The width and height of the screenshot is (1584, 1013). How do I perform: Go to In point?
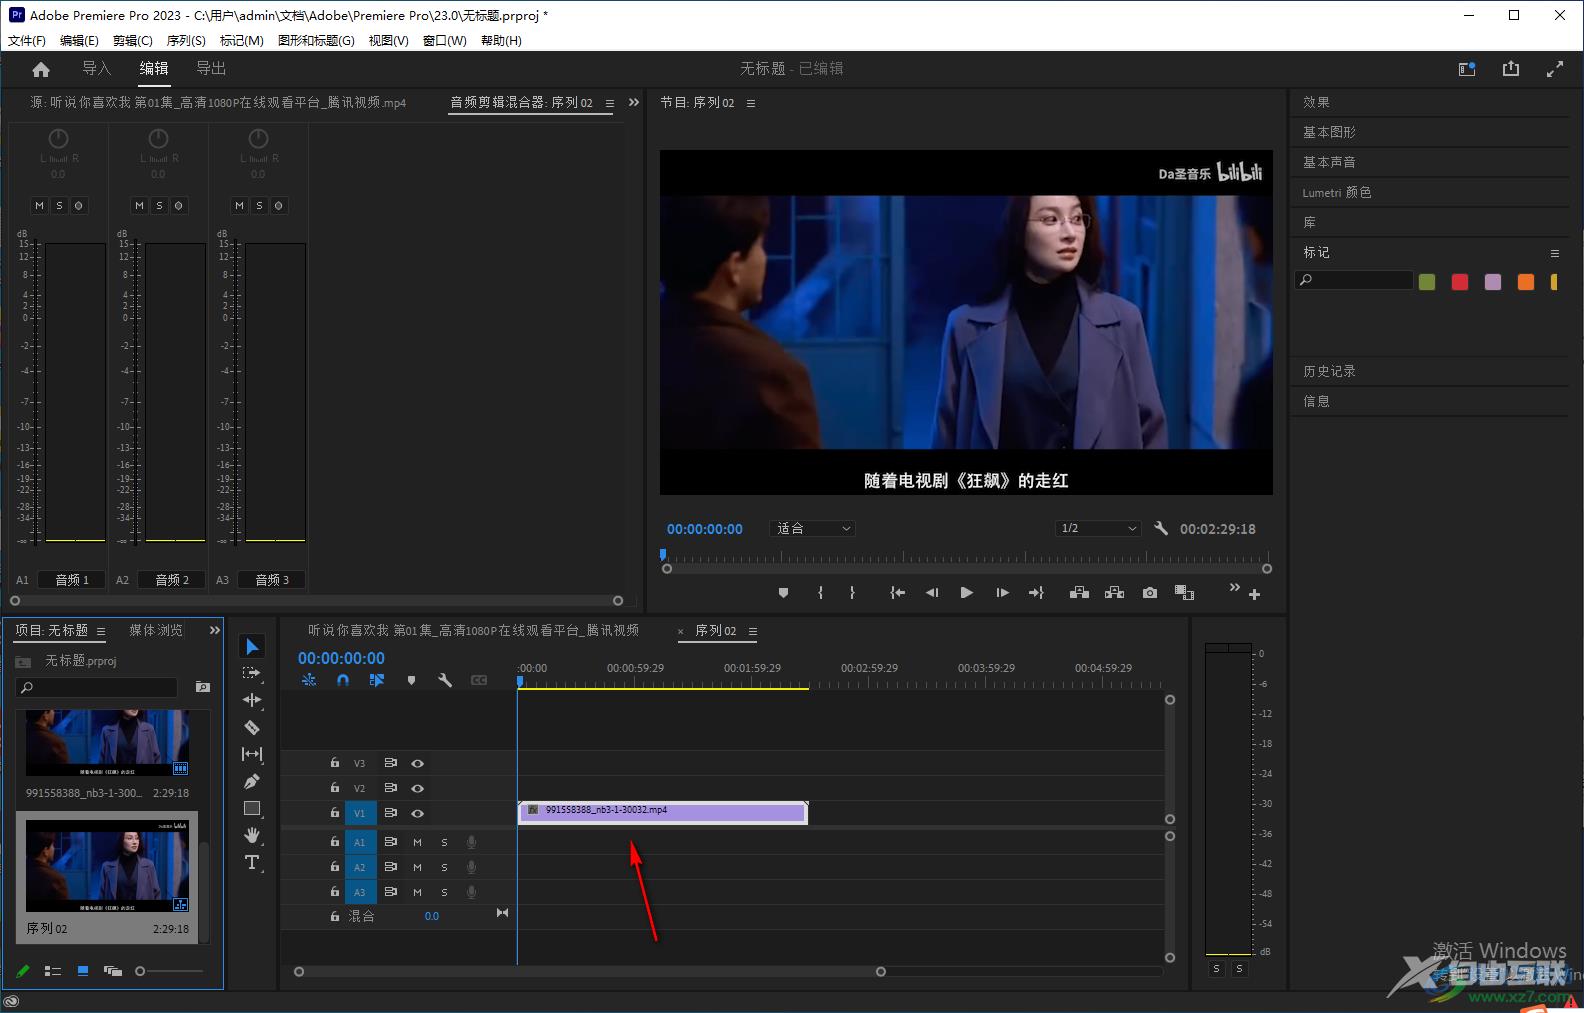pyautogui.click(x=898, y=593)
